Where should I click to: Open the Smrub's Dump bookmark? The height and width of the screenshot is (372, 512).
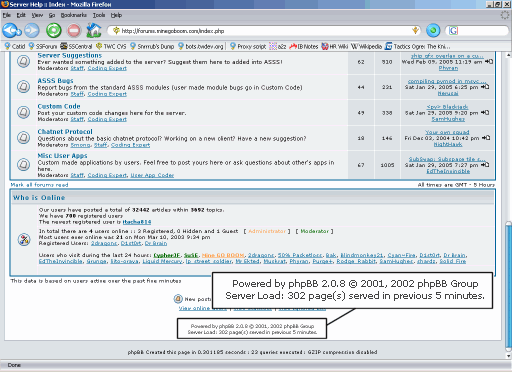[x=152, y=46]
